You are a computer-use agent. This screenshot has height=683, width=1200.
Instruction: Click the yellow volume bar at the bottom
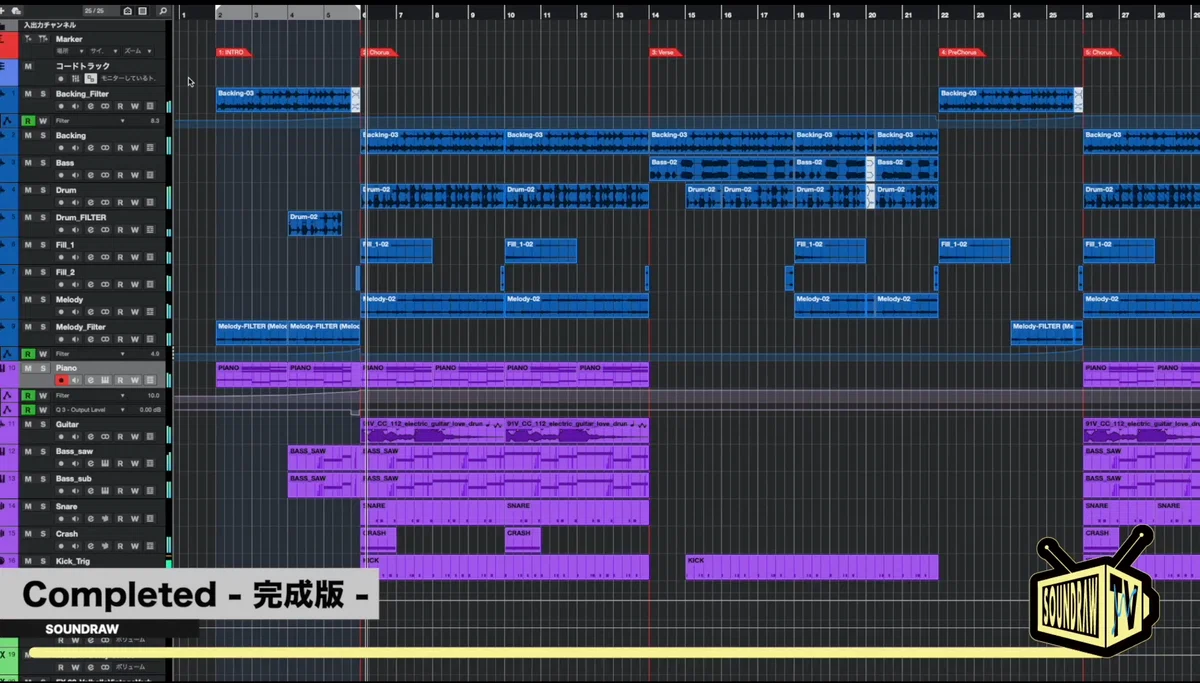pos(600,652)
